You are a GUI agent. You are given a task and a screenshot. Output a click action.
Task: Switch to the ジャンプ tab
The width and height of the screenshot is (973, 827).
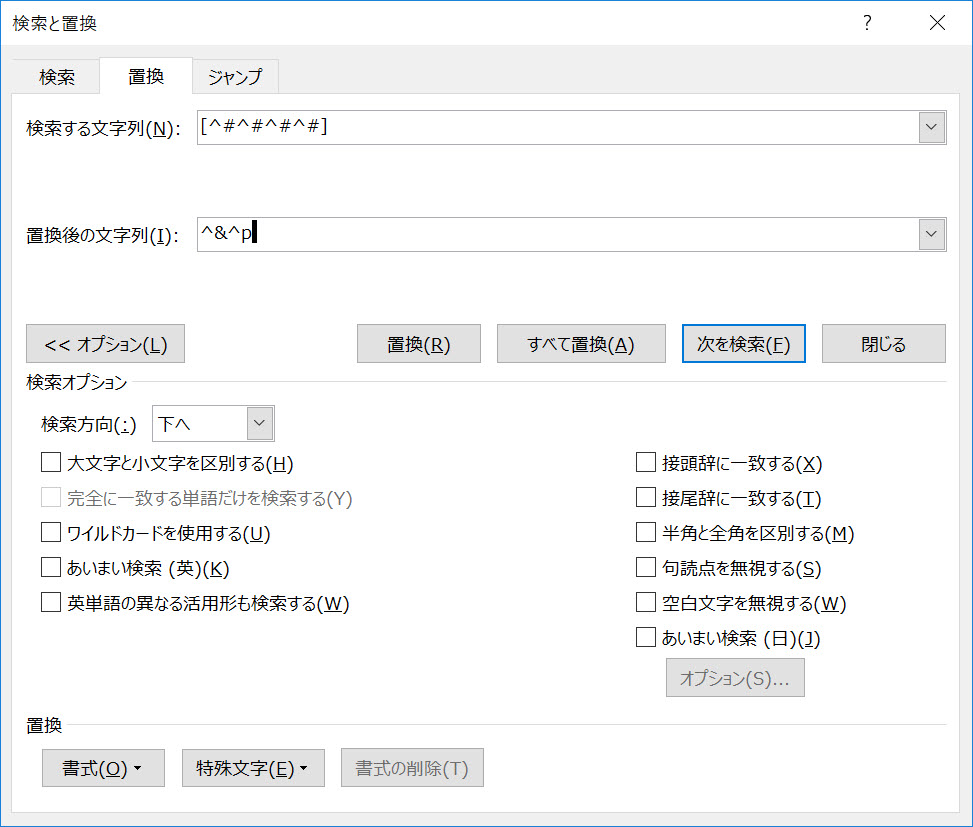pyautogui.click(x=235, y=76)
